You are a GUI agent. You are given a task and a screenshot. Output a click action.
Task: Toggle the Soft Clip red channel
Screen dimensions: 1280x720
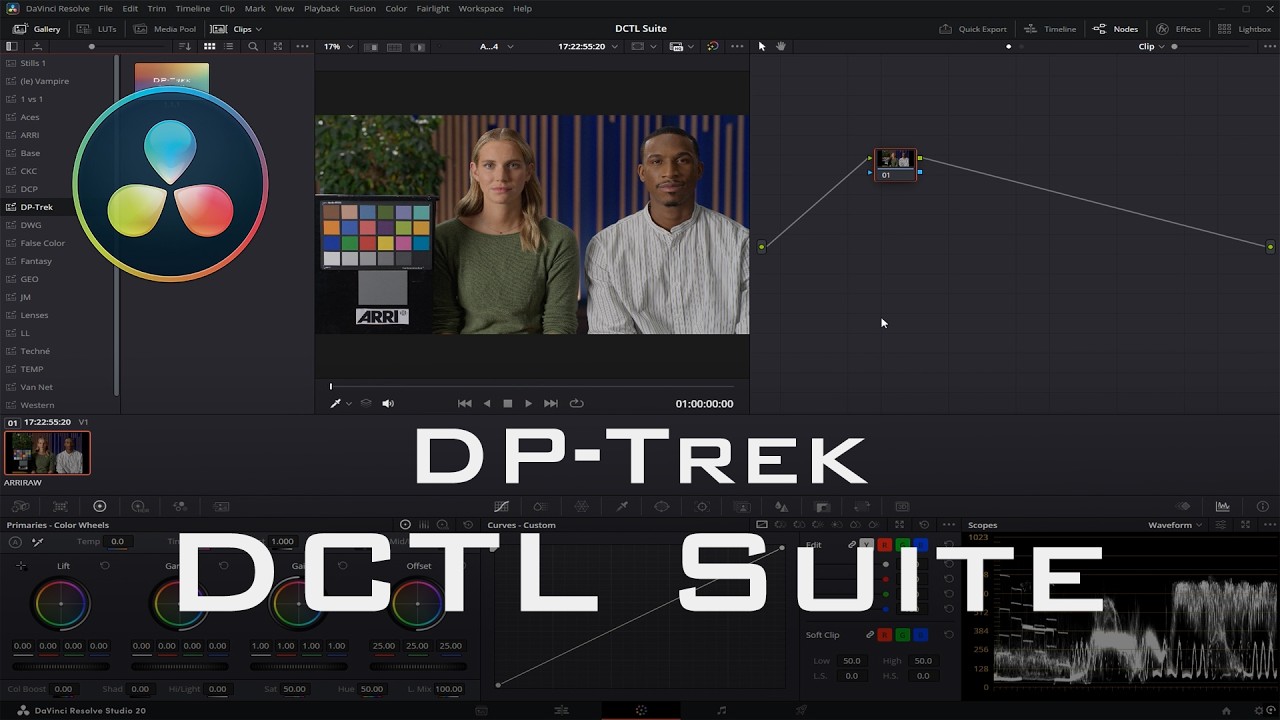884,635
